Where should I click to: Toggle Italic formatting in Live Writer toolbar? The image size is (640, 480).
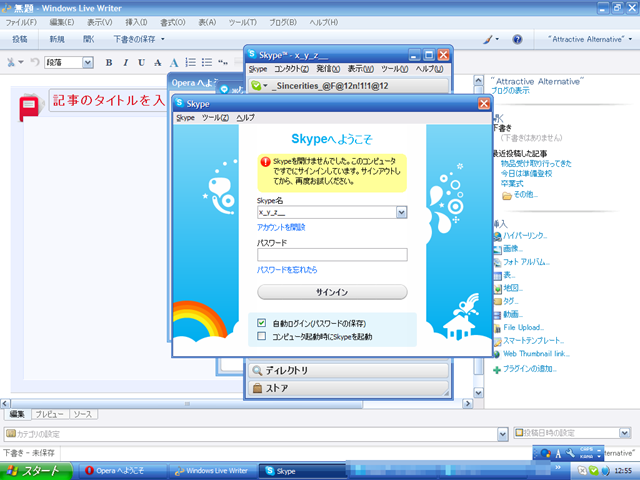[125, 62]
